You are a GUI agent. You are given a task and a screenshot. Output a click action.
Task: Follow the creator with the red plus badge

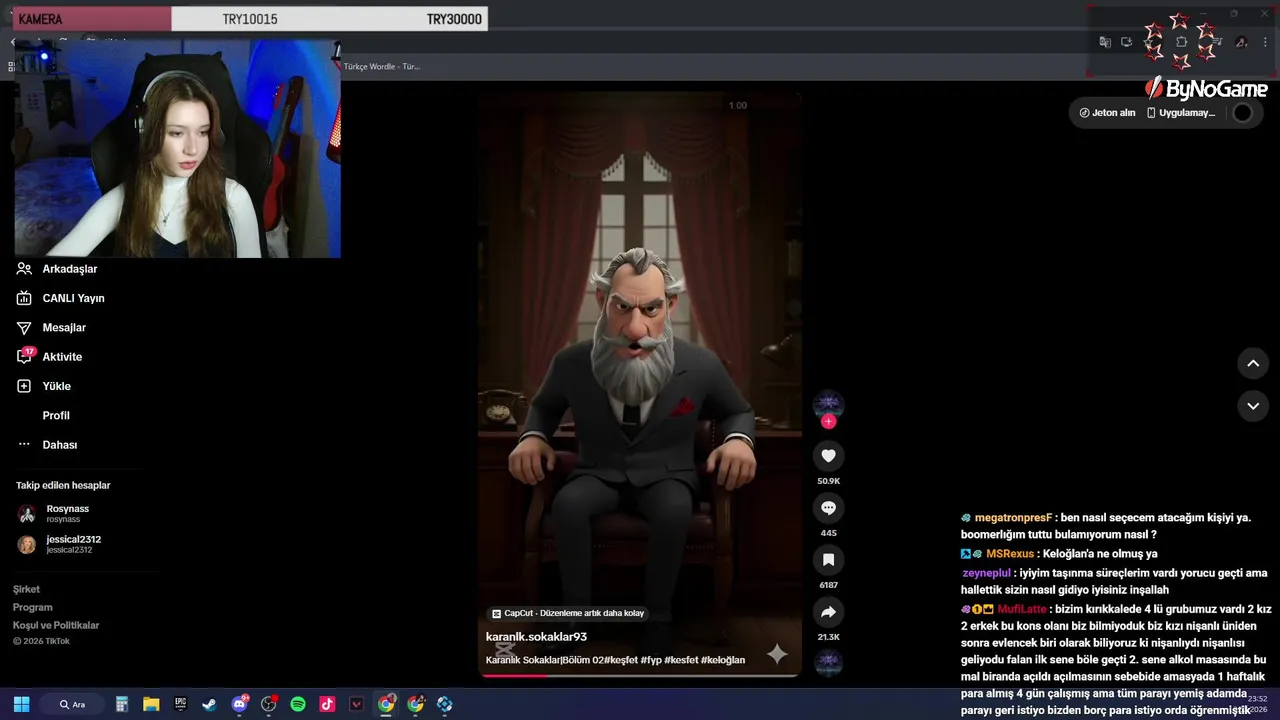(828, 422)
